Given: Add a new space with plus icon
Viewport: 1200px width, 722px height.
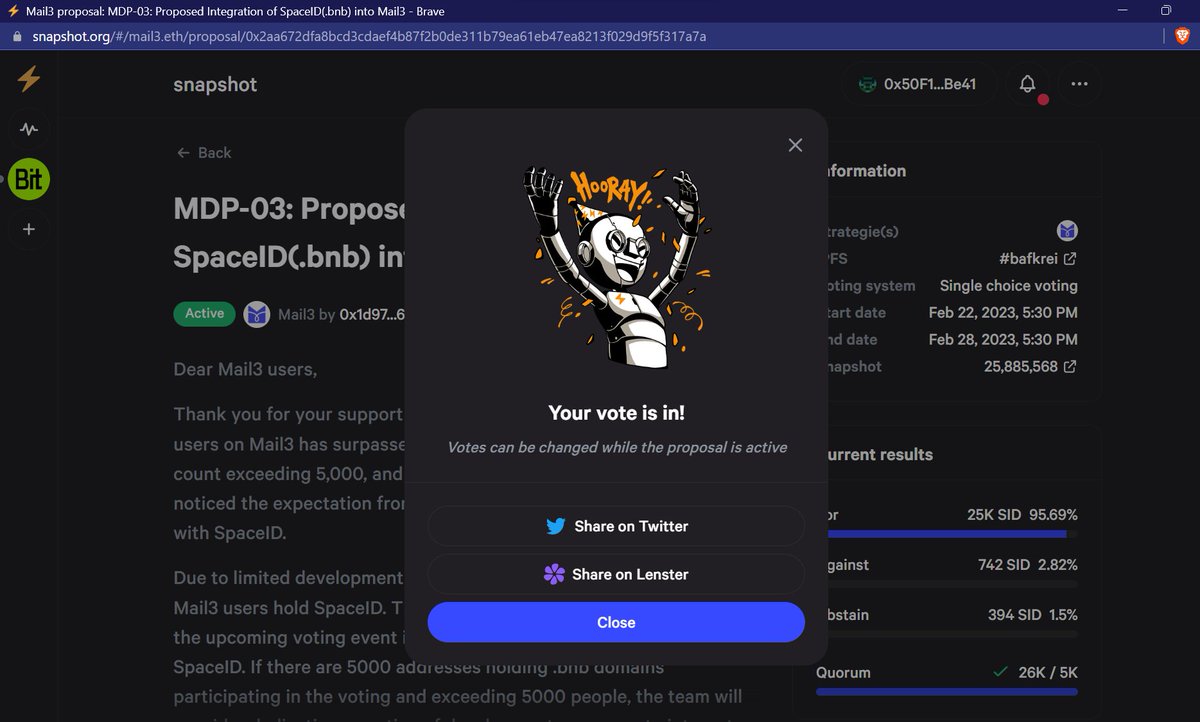Looking at the screenshot, I should [x=28, y=229].
